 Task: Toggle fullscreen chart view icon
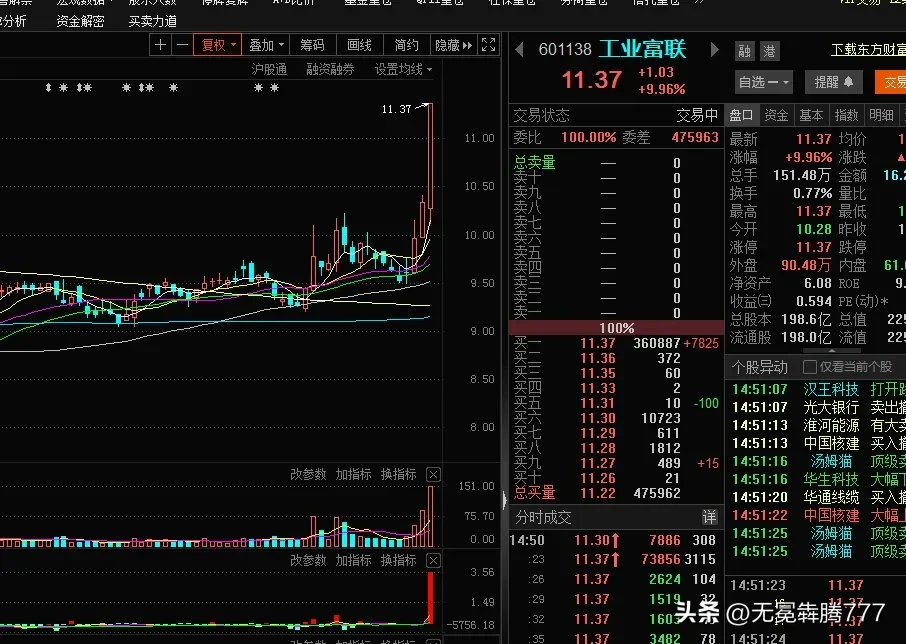(488, 45)
